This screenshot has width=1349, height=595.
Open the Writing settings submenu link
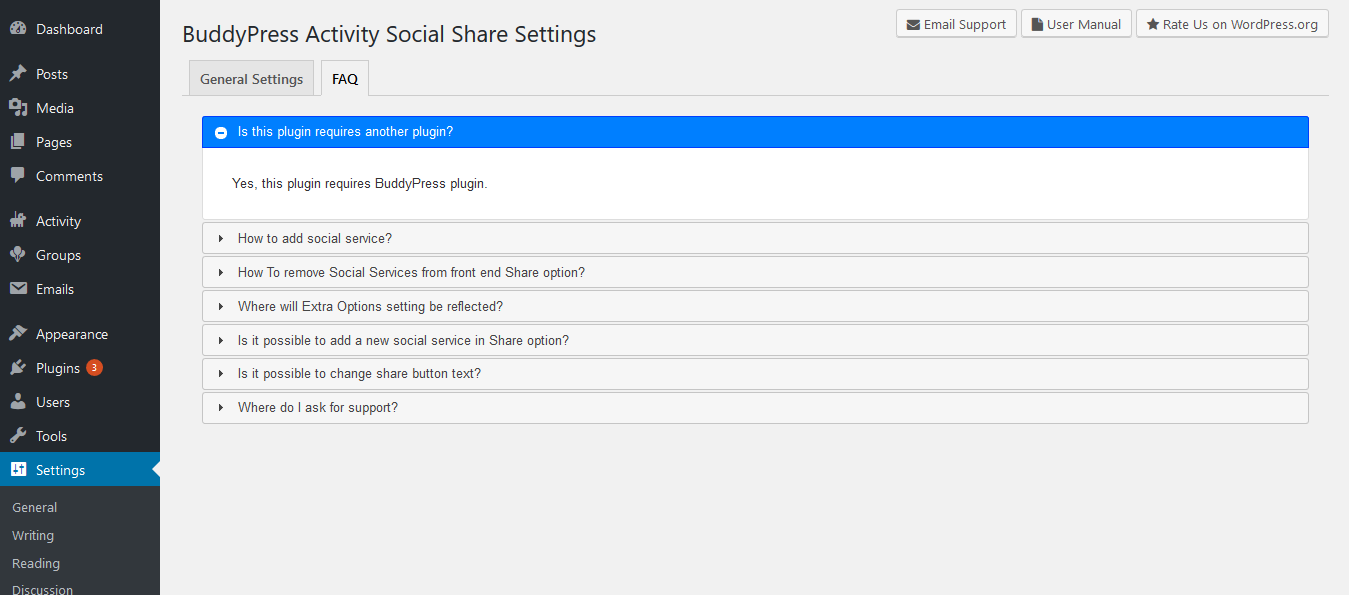pos(33,536)
